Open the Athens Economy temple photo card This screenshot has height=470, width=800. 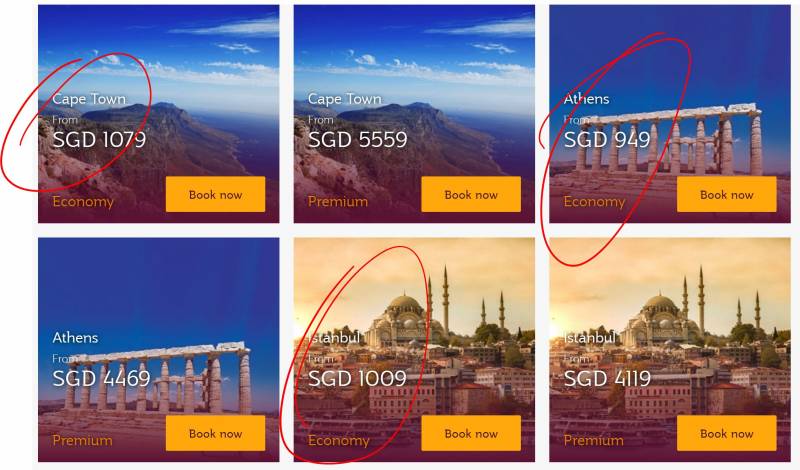[669, 114]
